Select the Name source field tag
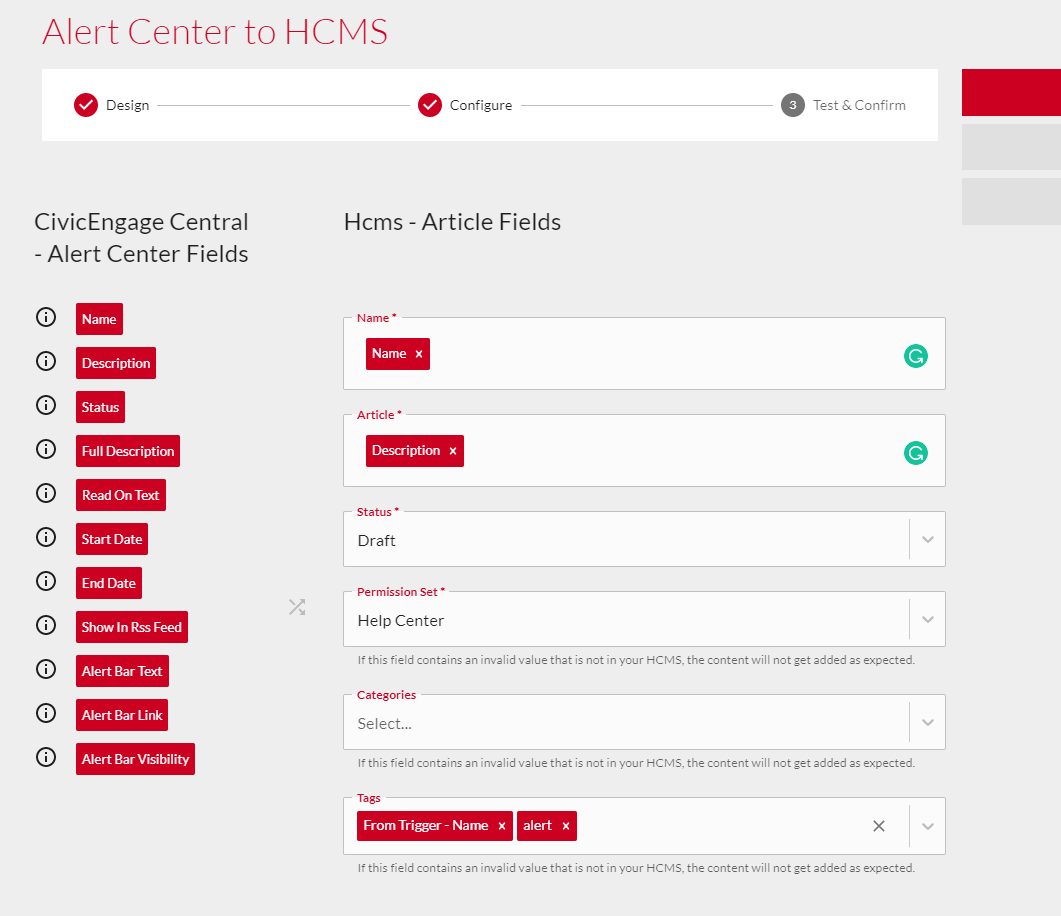The image size is (1061, 916). [99, 319]
